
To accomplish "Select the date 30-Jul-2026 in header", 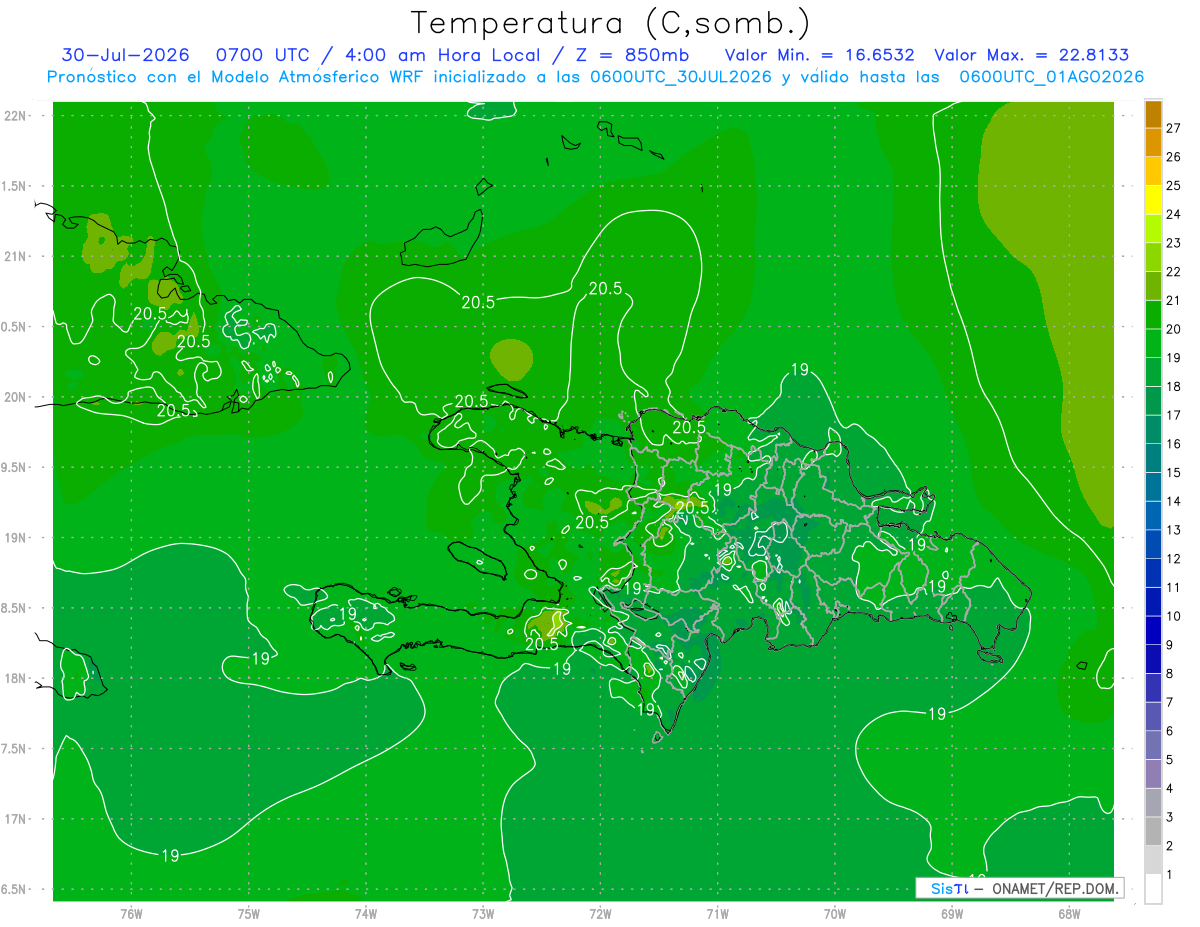I will point(126,55).
